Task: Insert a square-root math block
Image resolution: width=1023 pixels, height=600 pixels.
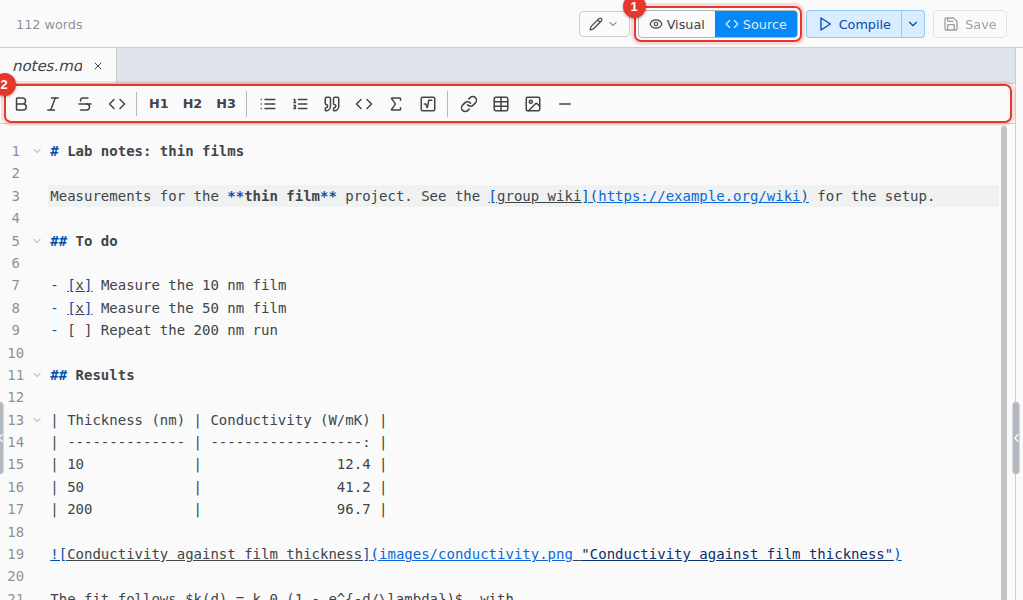Action: (428, 104)
